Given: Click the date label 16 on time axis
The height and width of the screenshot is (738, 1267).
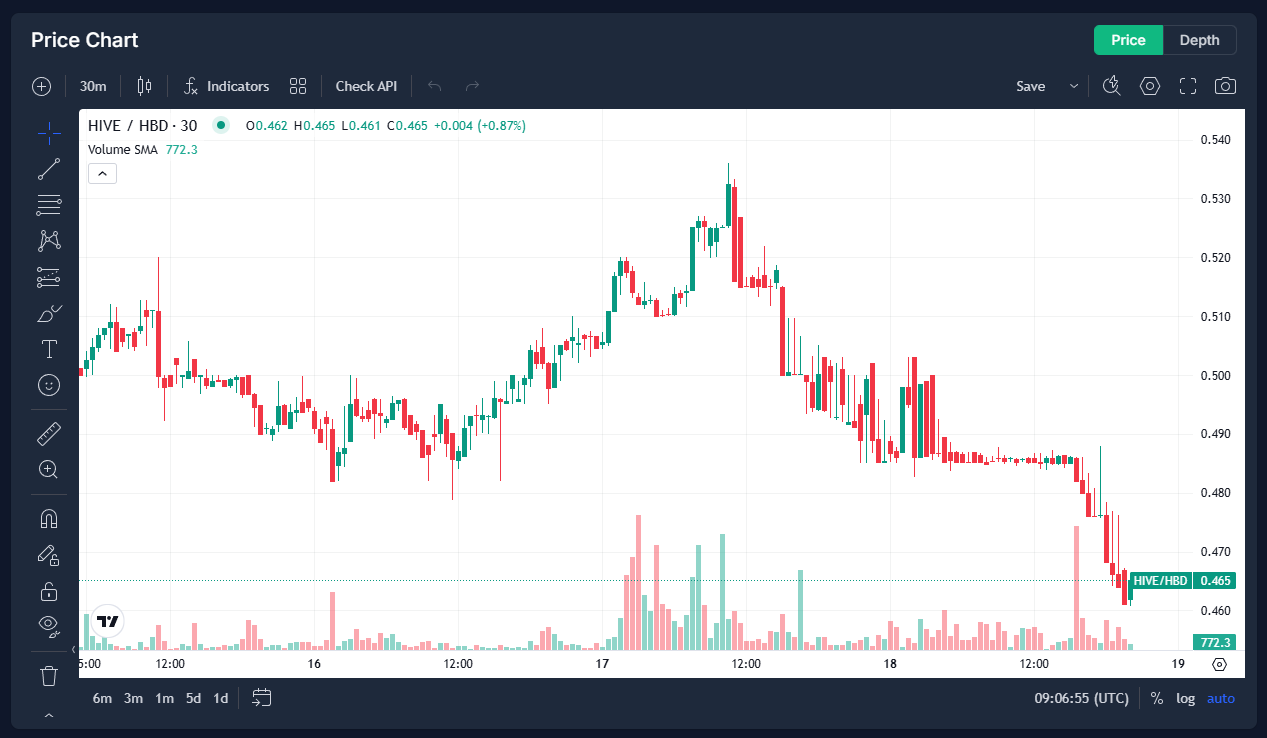Looking at the screenshot, I should coord(314,664).
